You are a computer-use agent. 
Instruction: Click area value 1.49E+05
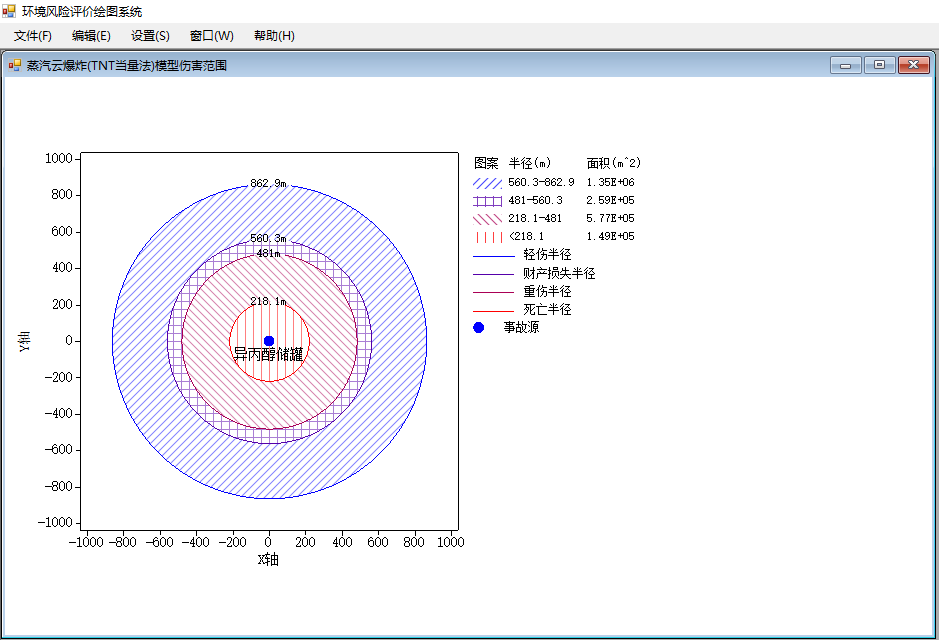610,236
